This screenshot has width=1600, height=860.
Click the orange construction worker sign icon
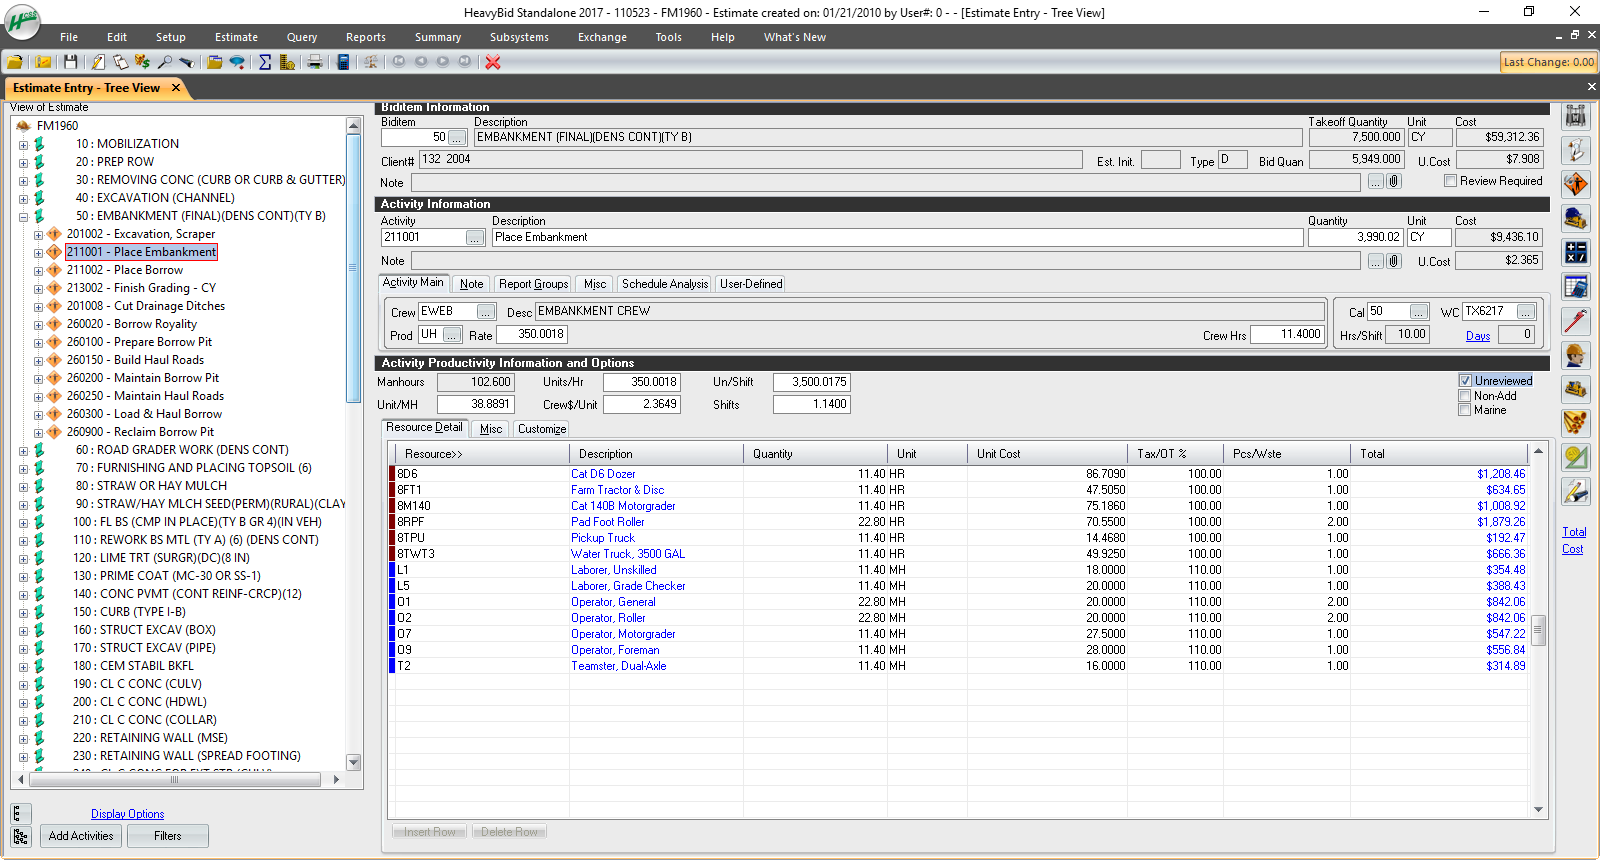tap(1576, 184)
